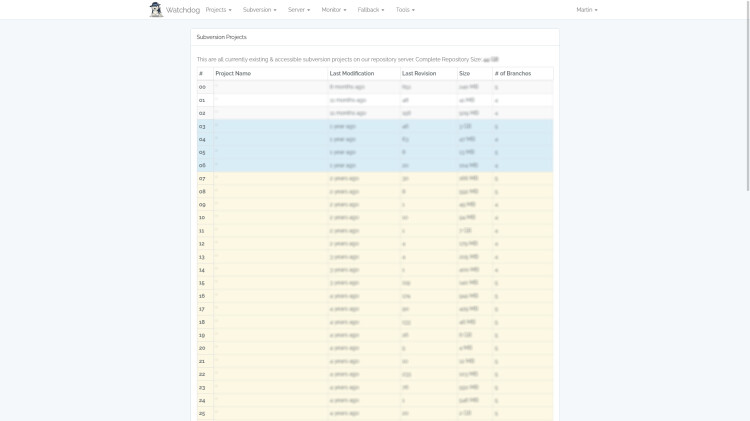Select row number 24
Image resolution: width=750 pixels, height=421 pixels.
point(375,400)
